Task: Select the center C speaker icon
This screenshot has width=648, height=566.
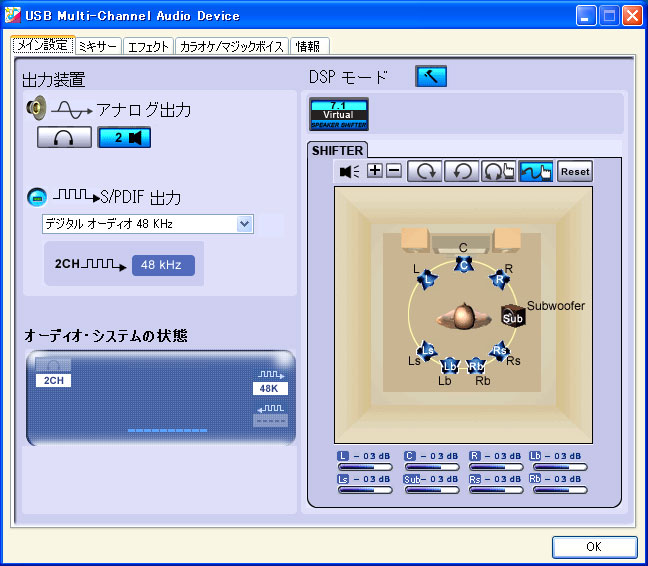Action: pos(463,264)
